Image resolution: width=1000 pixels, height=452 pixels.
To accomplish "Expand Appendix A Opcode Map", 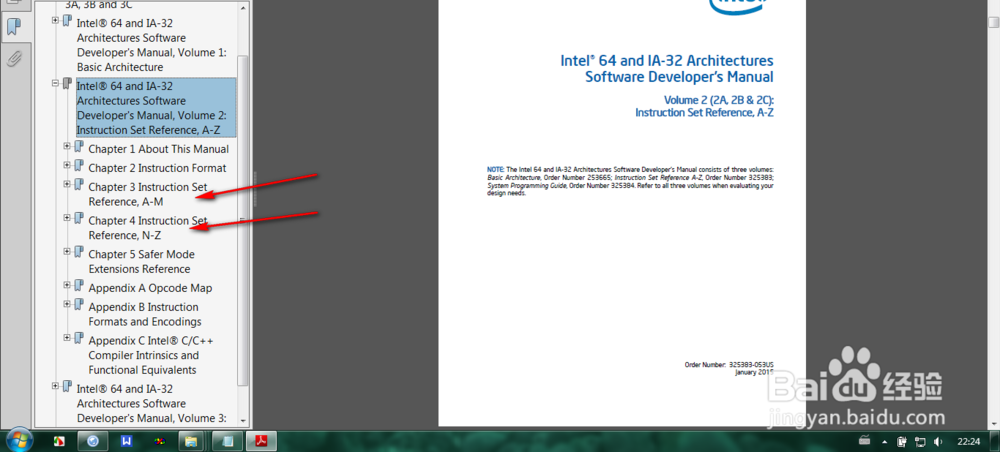I will (x=67, y=285).
